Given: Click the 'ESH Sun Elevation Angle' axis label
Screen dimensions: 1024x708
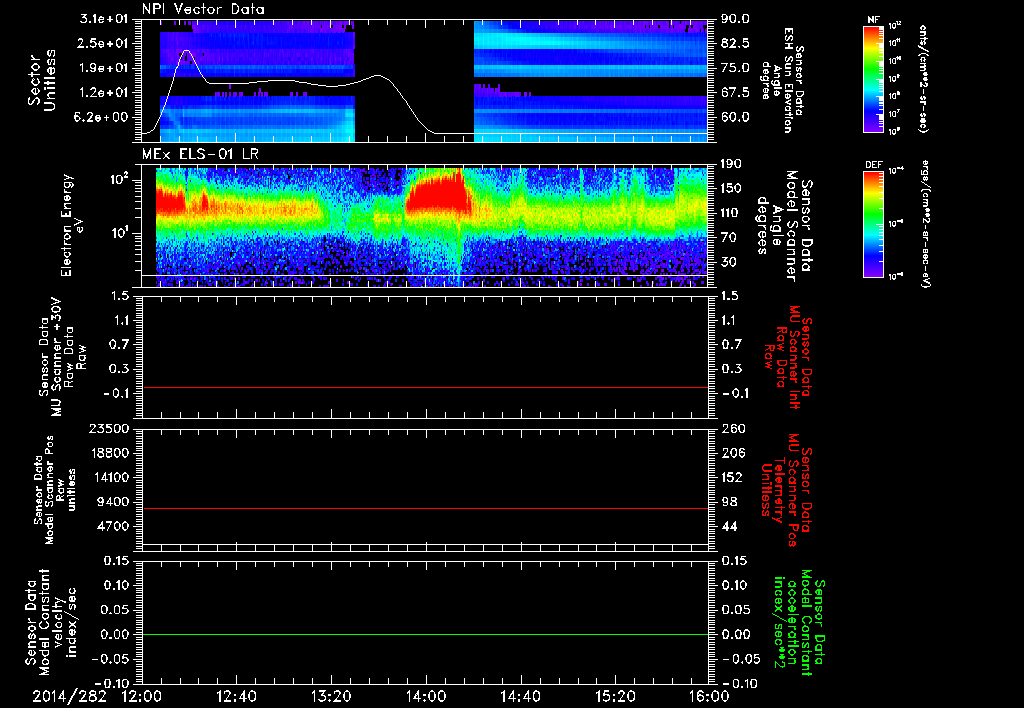Looking at the screenshot, I should click(782, 80).
